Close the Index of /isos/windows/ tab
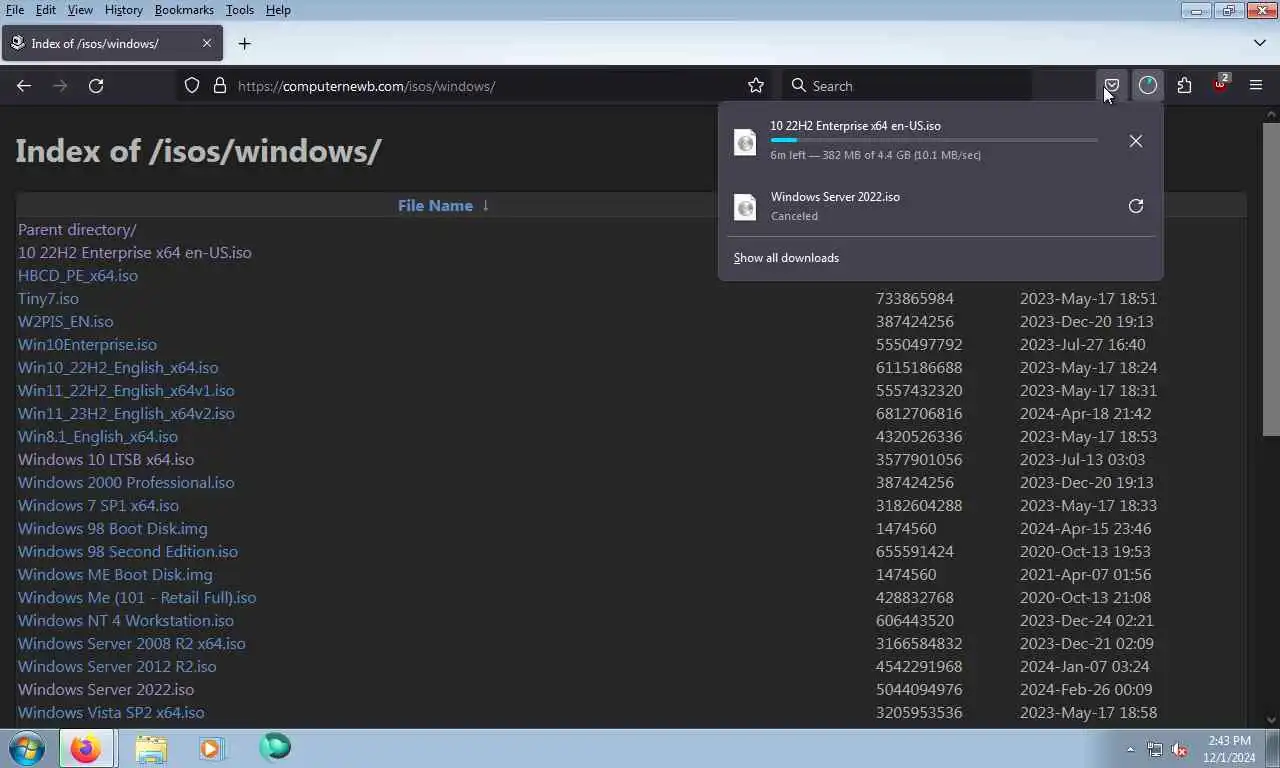The height and width of the screenshot is (768, 1280). click(x=207, y=43)
